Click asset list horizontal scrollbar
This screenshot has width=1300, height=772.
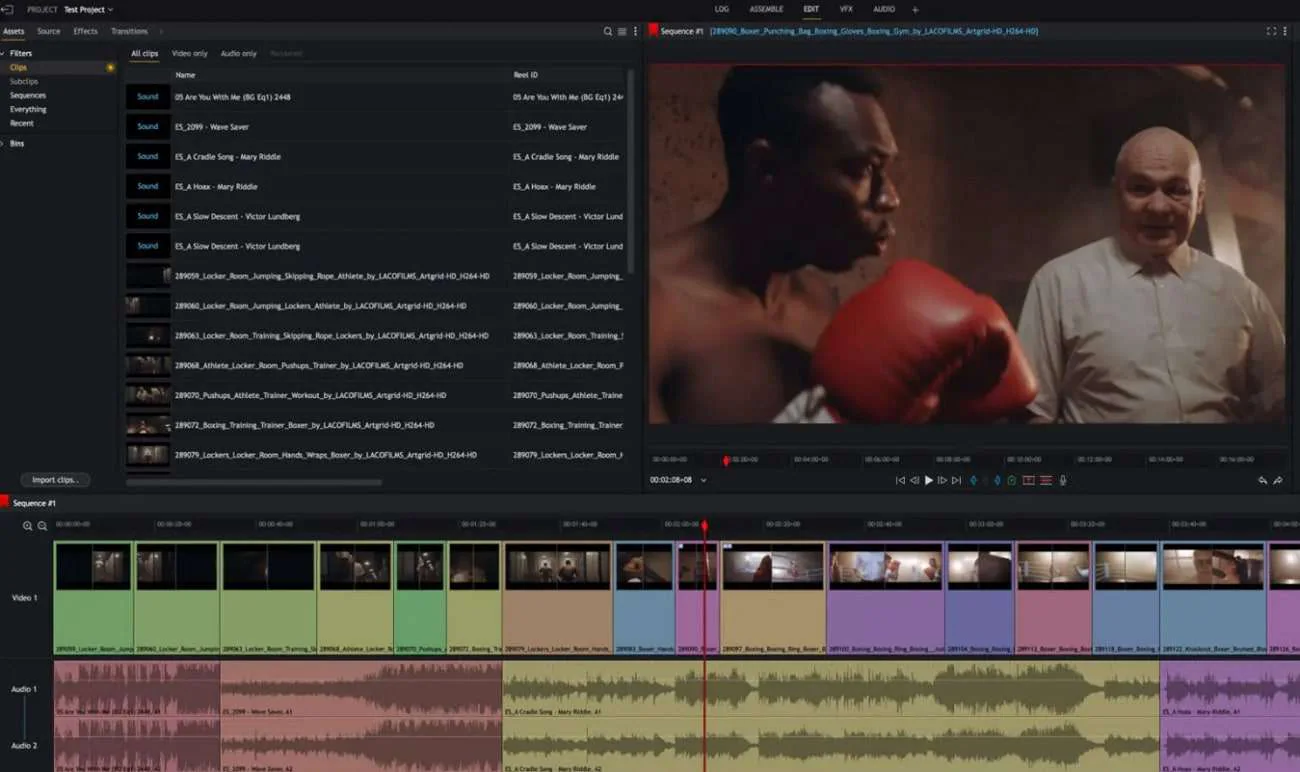click(254, 482)
